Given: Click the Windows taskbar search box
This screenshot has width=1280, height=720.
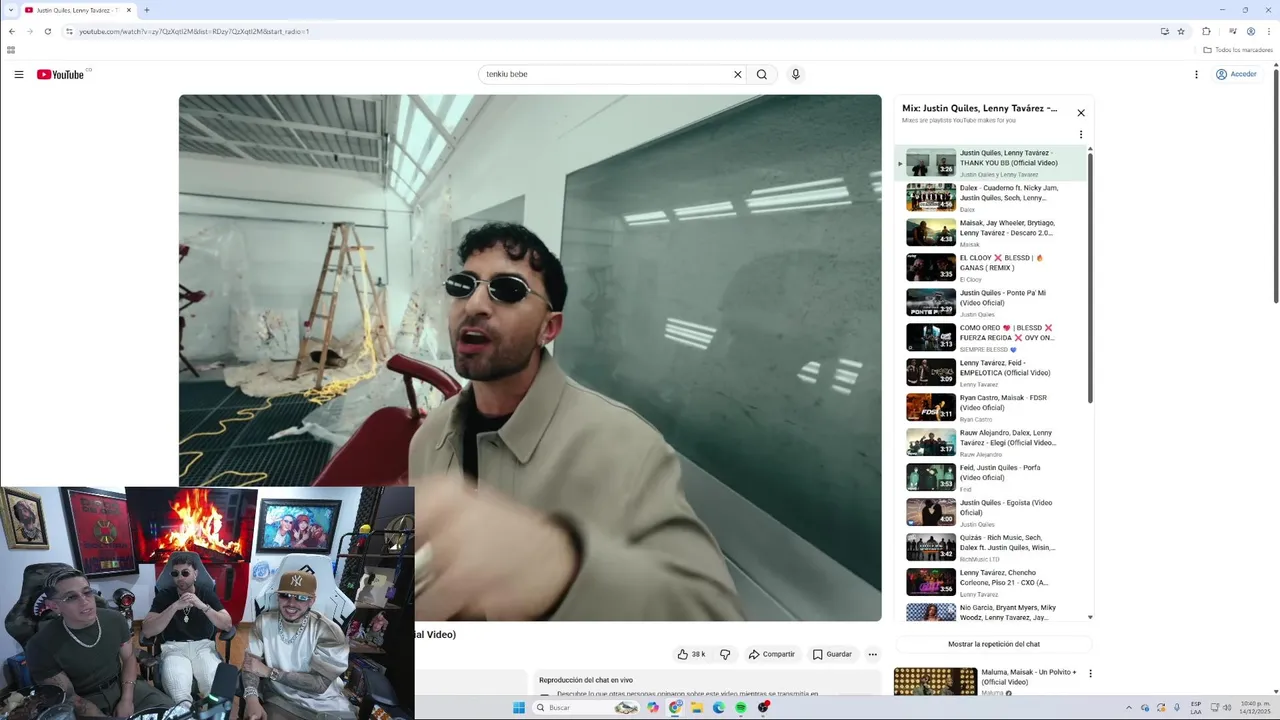Looking at the screenshot, I should [x=586, y=707].
